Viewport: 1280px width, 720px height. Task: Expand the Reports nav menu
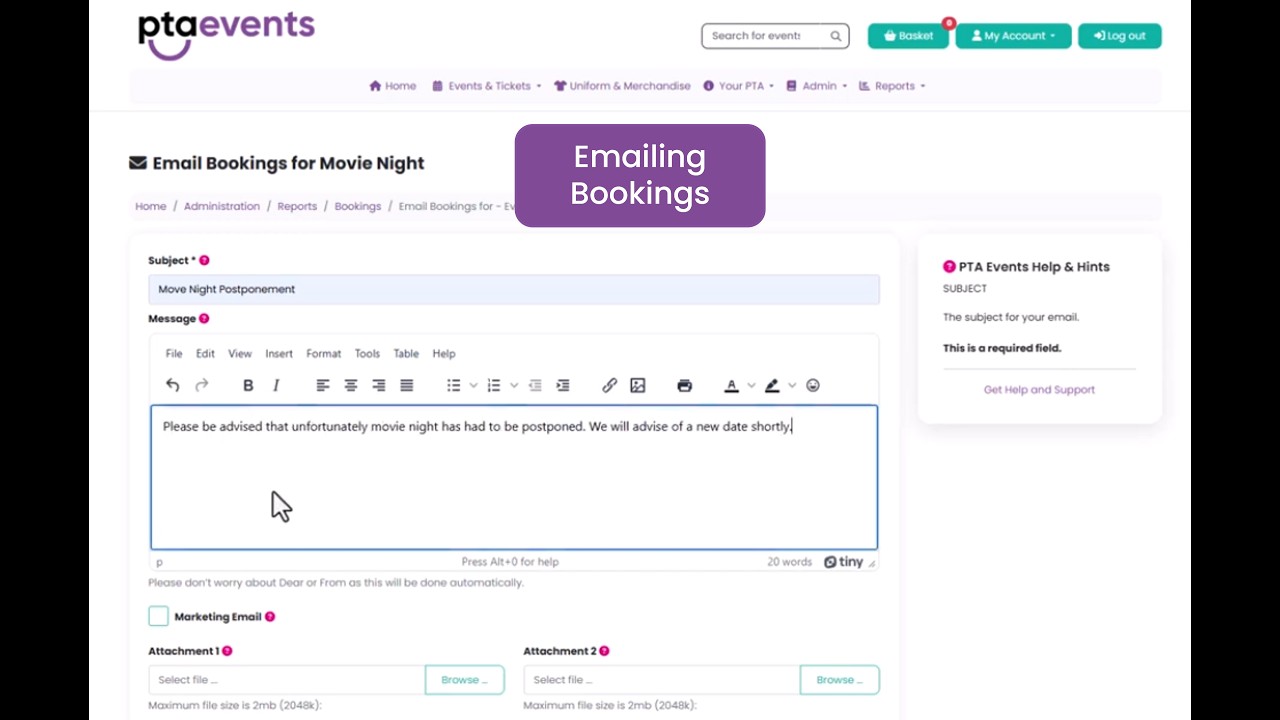892,86
